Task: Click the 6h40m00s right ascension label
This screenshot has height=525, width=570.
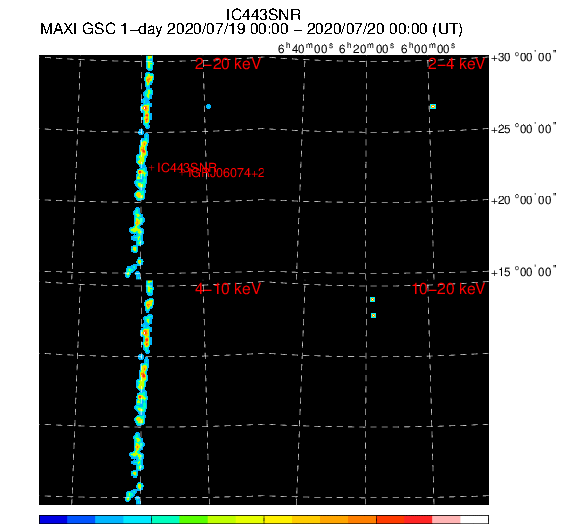Action: (305, 48)
